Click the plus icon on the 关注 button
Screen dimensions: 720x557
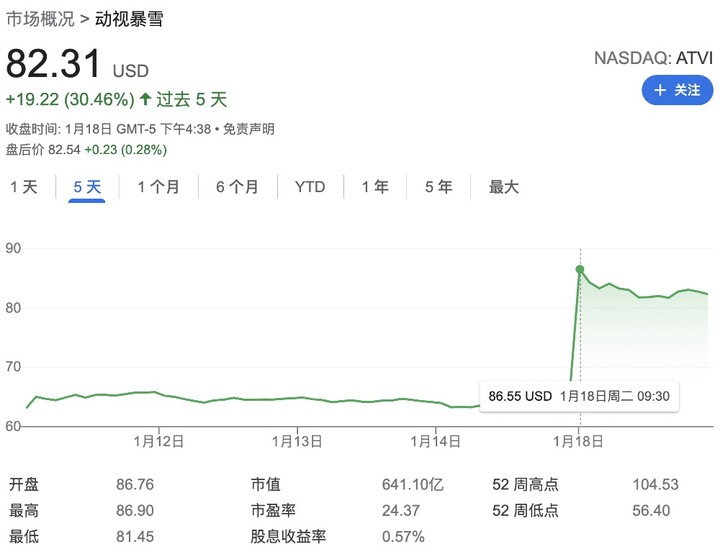click(x=660, y=90)
